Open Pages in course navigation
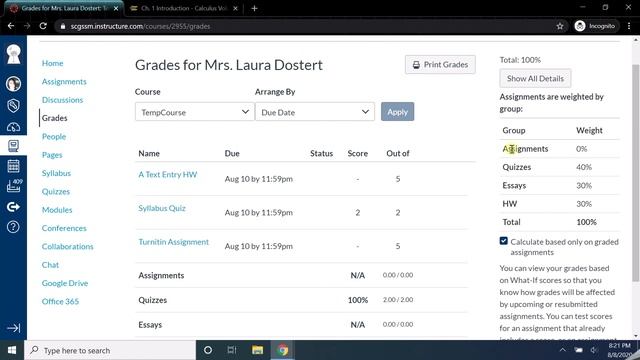 pos(52,155)
